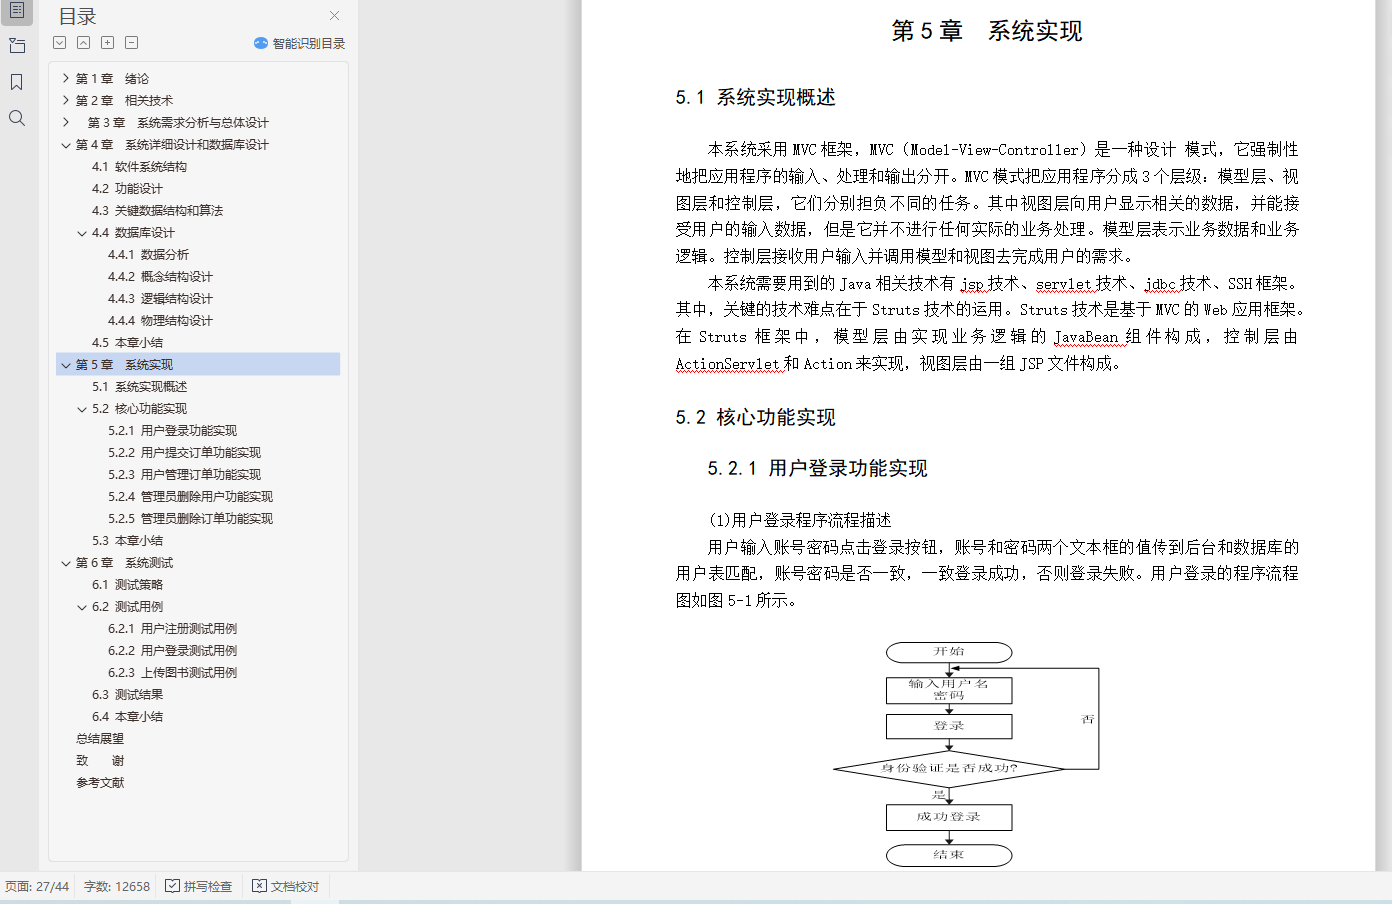The image size is (1392, 904).
Task: Select 6.2 测试用例 outline entry
Action: pyautogui.click(x=127, y=606)
